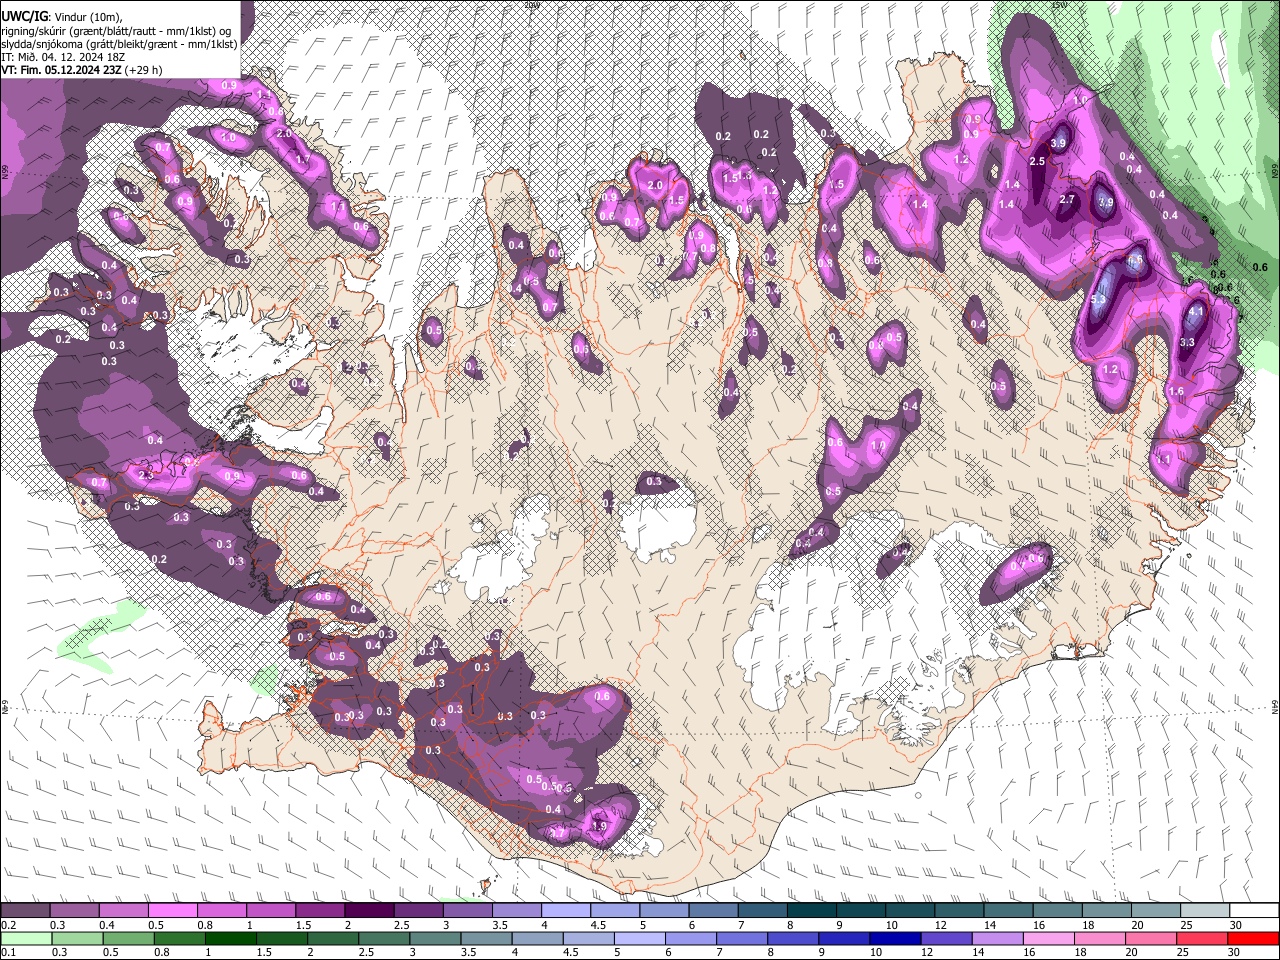This screenshot has width=1280, height=960.
Task: Click the 'VT: Fim. 05.12.2024 23Z' valid time
Action: 61,70
